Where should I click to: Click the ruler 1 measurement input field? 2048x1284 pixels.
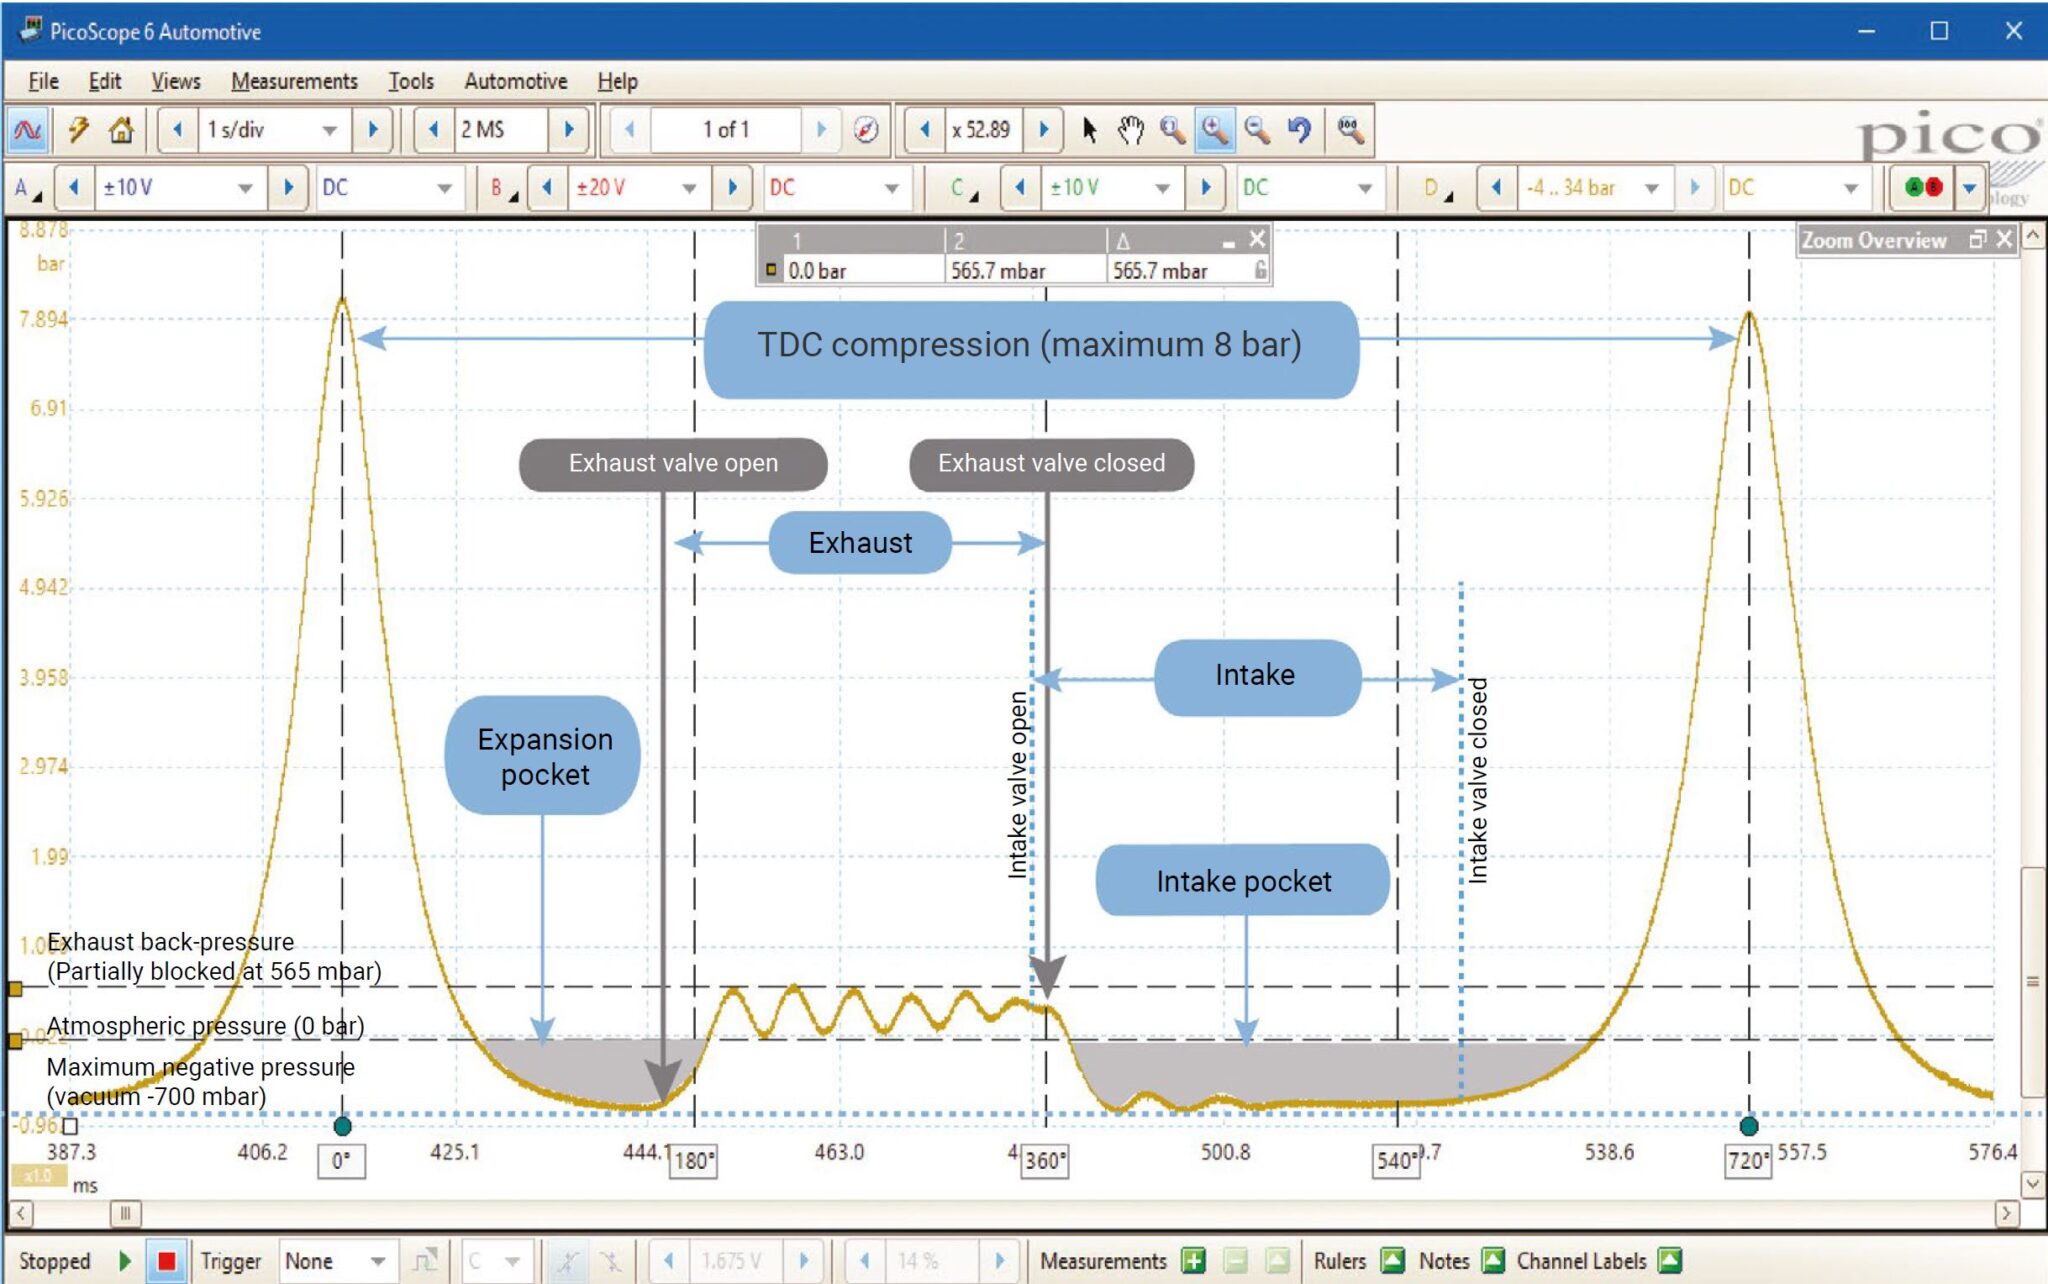click(x=853, y=271)
